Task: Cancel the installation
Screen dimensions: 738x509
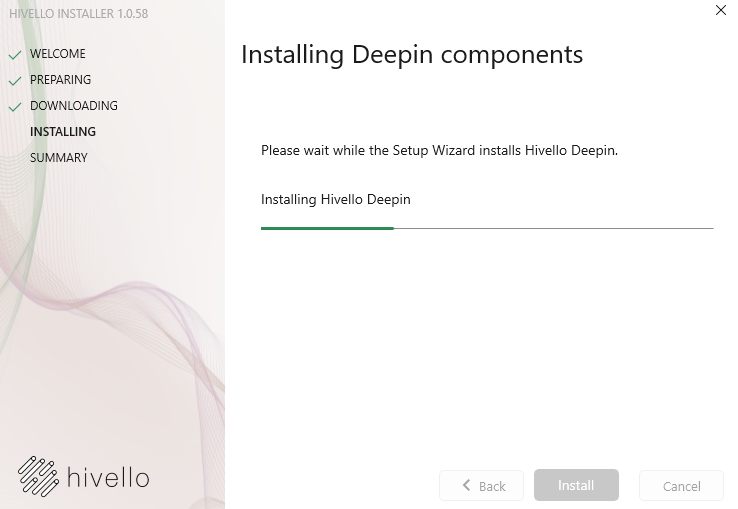Action: pos(681,485)
